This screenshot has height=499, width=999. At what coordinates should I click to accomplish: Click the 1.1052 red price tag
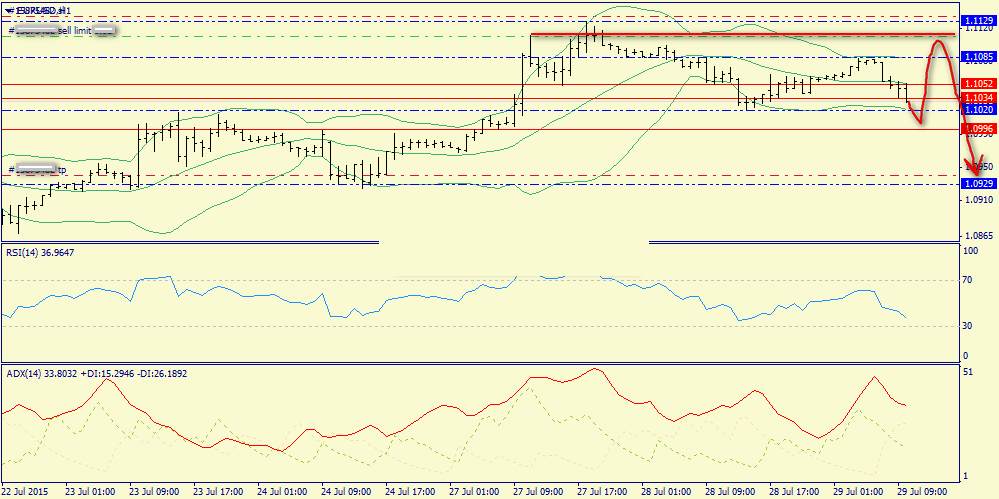coord(975,84)
